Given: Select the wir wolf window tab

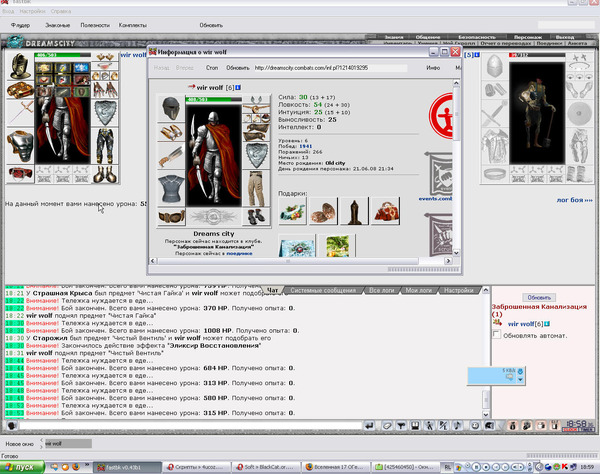Looking at the screenshot, I should coord(68,444).
